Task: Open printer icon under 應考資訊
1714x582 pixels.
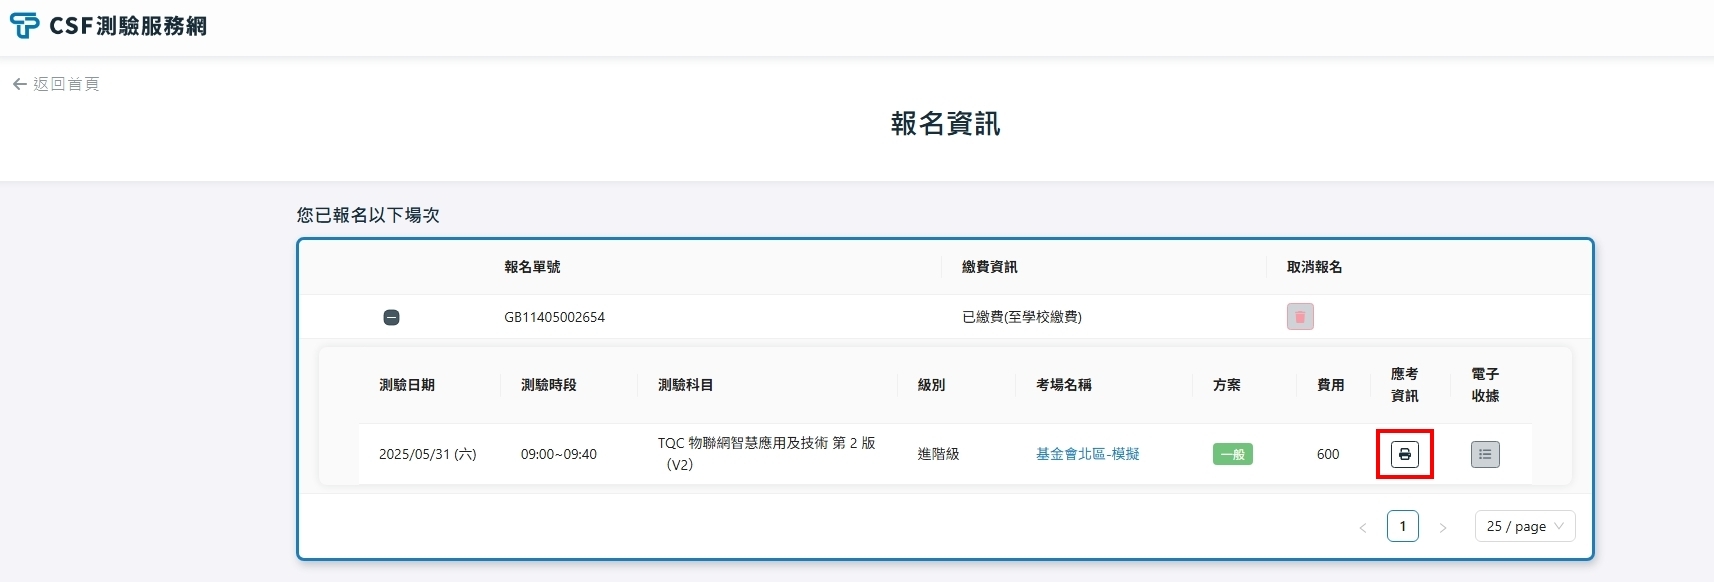Action: pos(1405,454)
